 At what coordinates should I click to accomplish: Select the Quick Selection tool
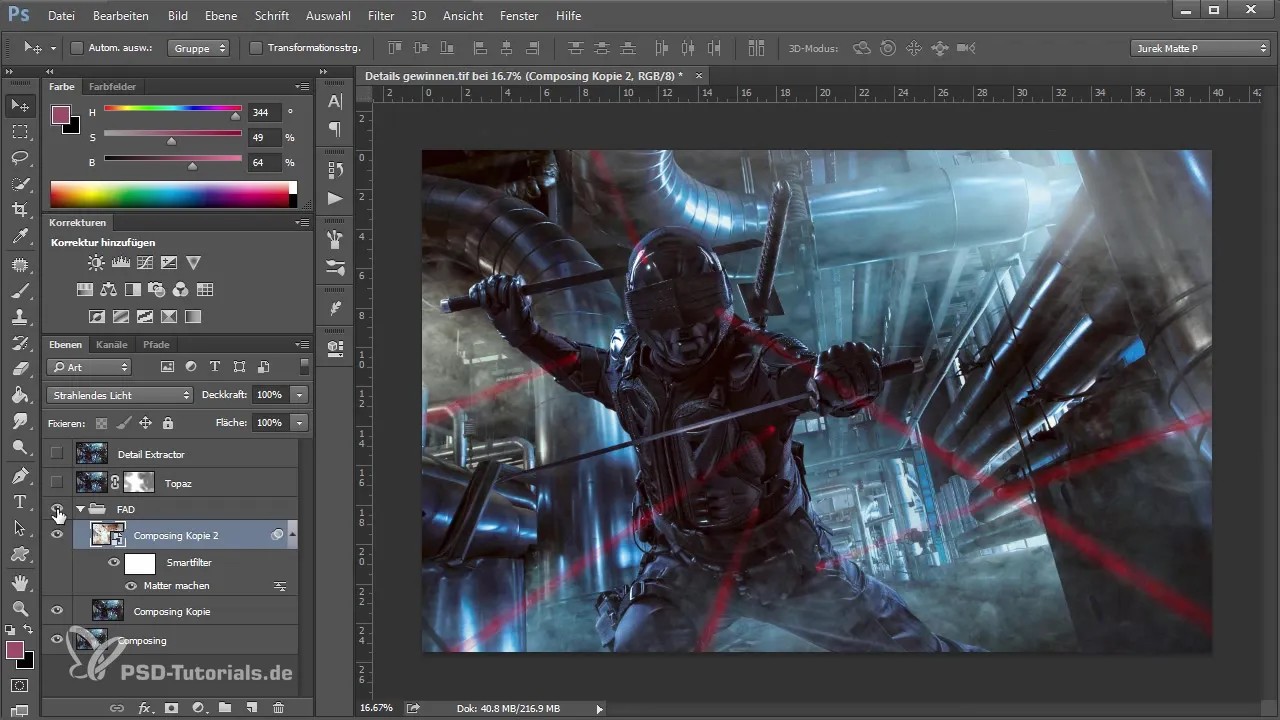(19, 184)
